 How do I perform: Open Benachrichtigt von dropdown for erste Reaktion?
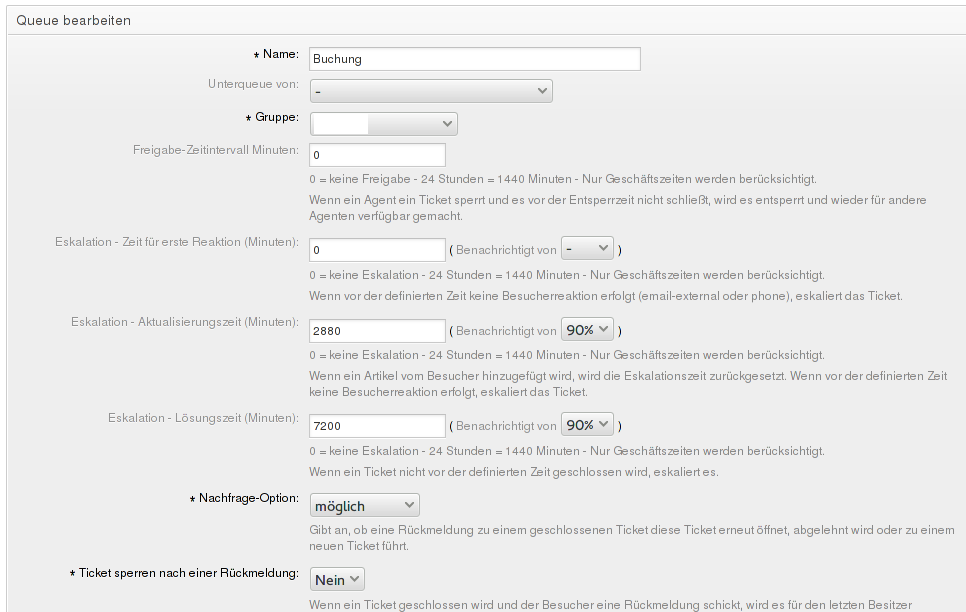click(x=587, y=248)
